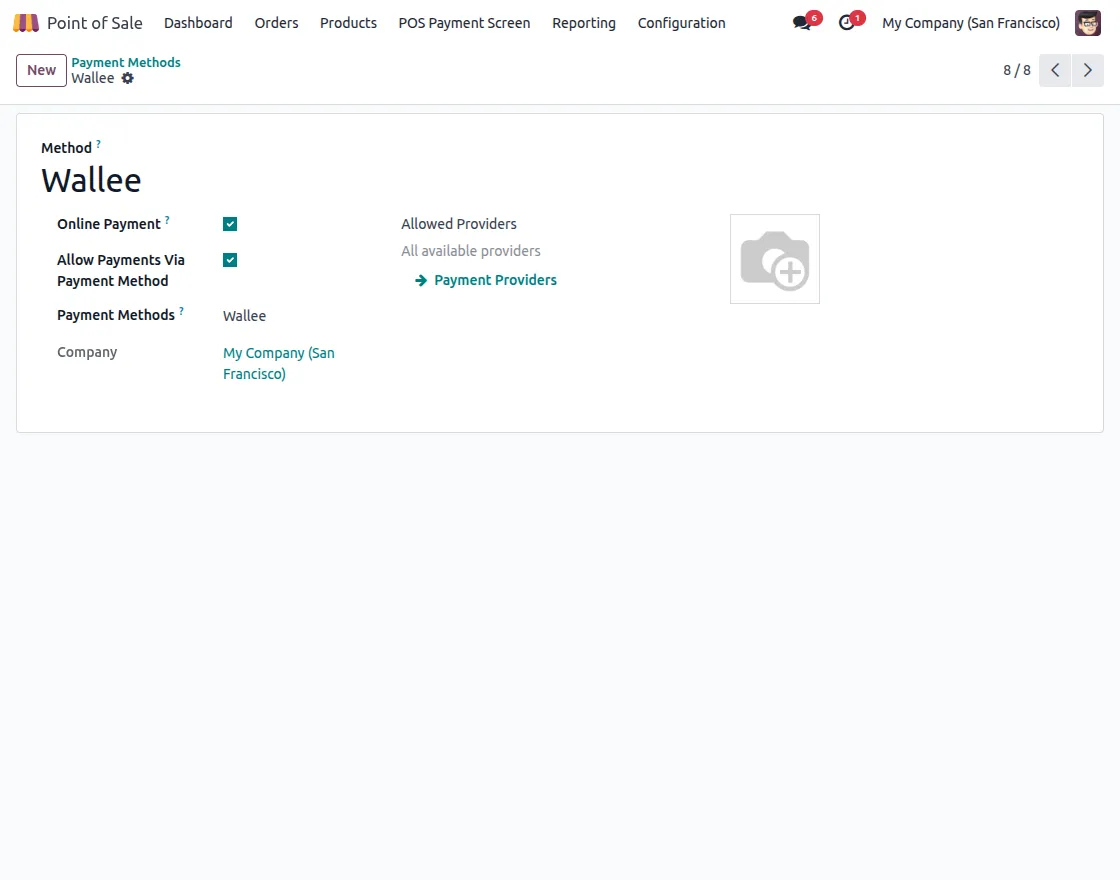Open the My Company (San Francisco) company link
This screenshot has width=1120, height=880.
point(279,364)
